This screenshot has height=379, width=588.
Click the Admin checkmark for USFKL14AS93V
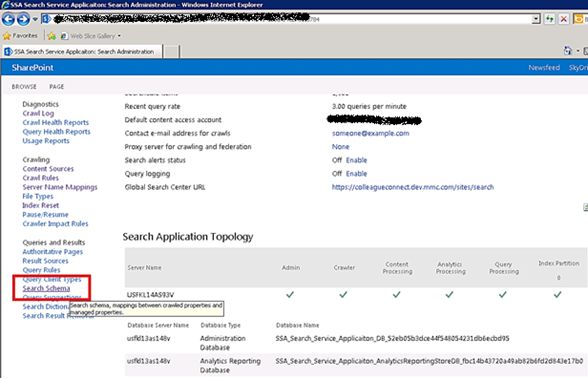290,295
